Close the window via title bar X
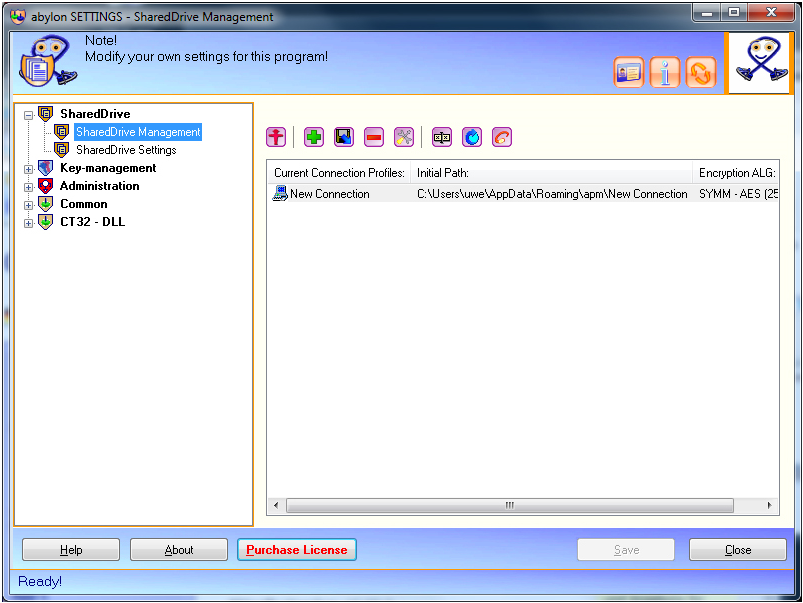803x603 pixels. click(x=771, y=12)
